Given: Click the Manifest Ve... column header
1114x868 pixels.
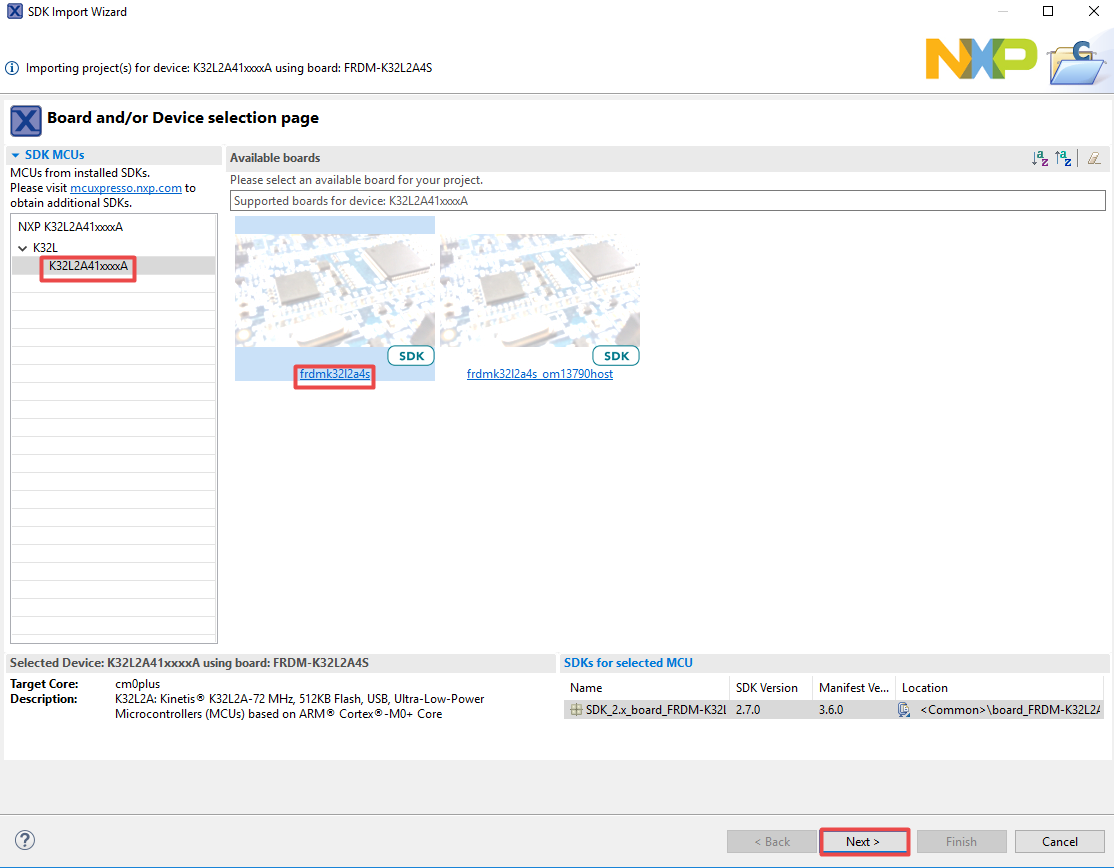Looking at the screenshot, I should pyautogui.click(x=853, y=688).
